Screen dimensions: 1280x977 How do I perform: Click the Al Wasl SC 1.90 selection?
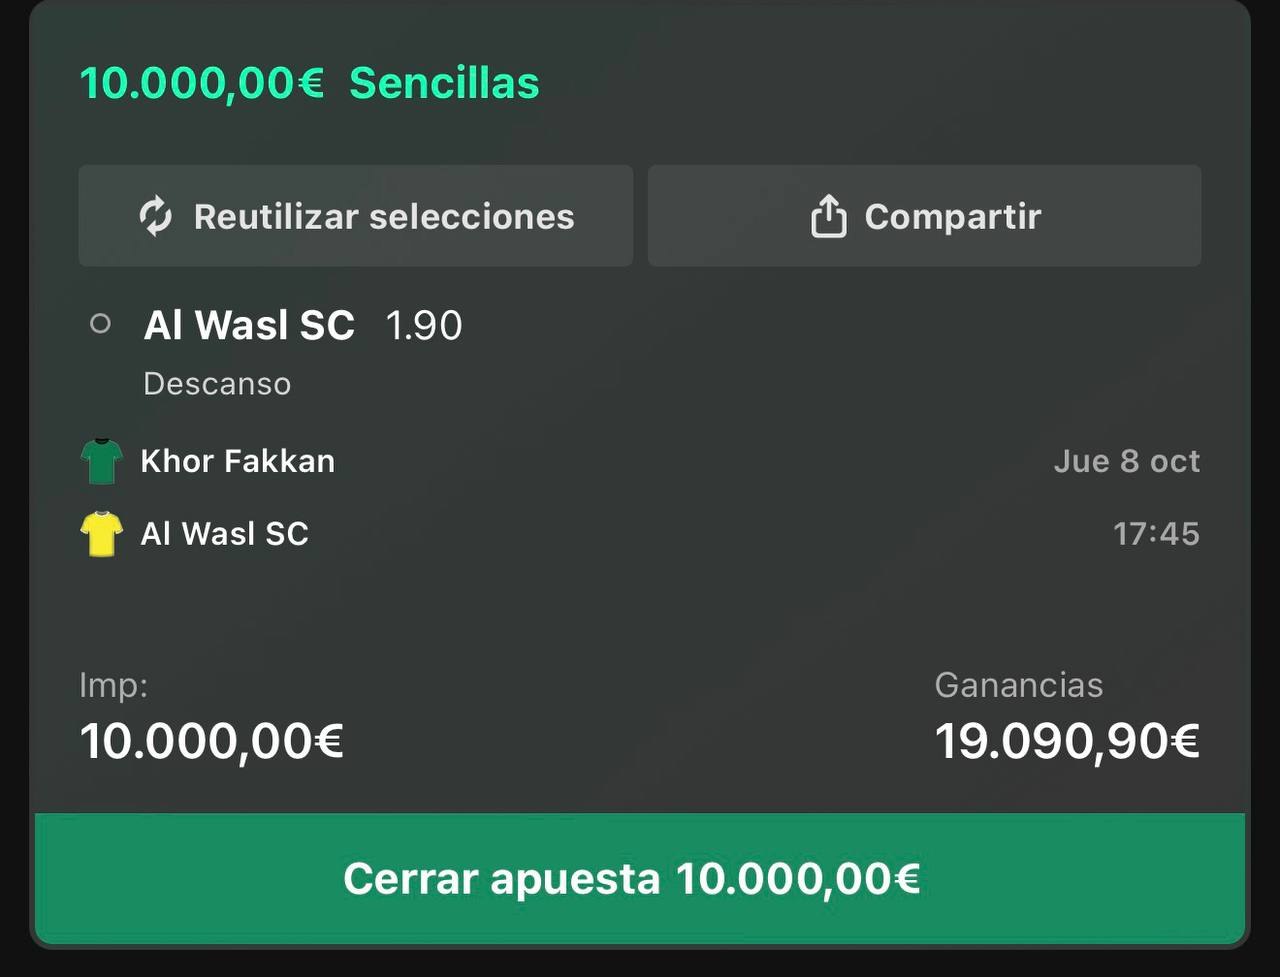(303, 325)
